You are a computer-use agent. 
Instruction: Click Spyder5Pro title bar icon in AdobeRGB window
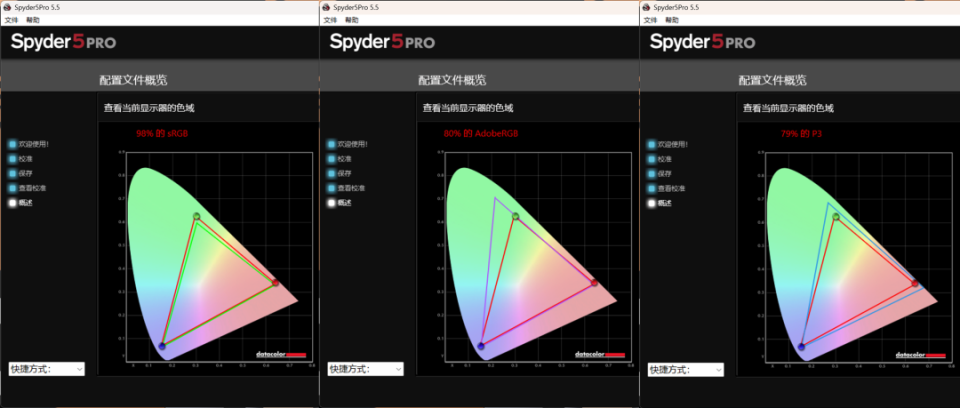tap(326, 7)
